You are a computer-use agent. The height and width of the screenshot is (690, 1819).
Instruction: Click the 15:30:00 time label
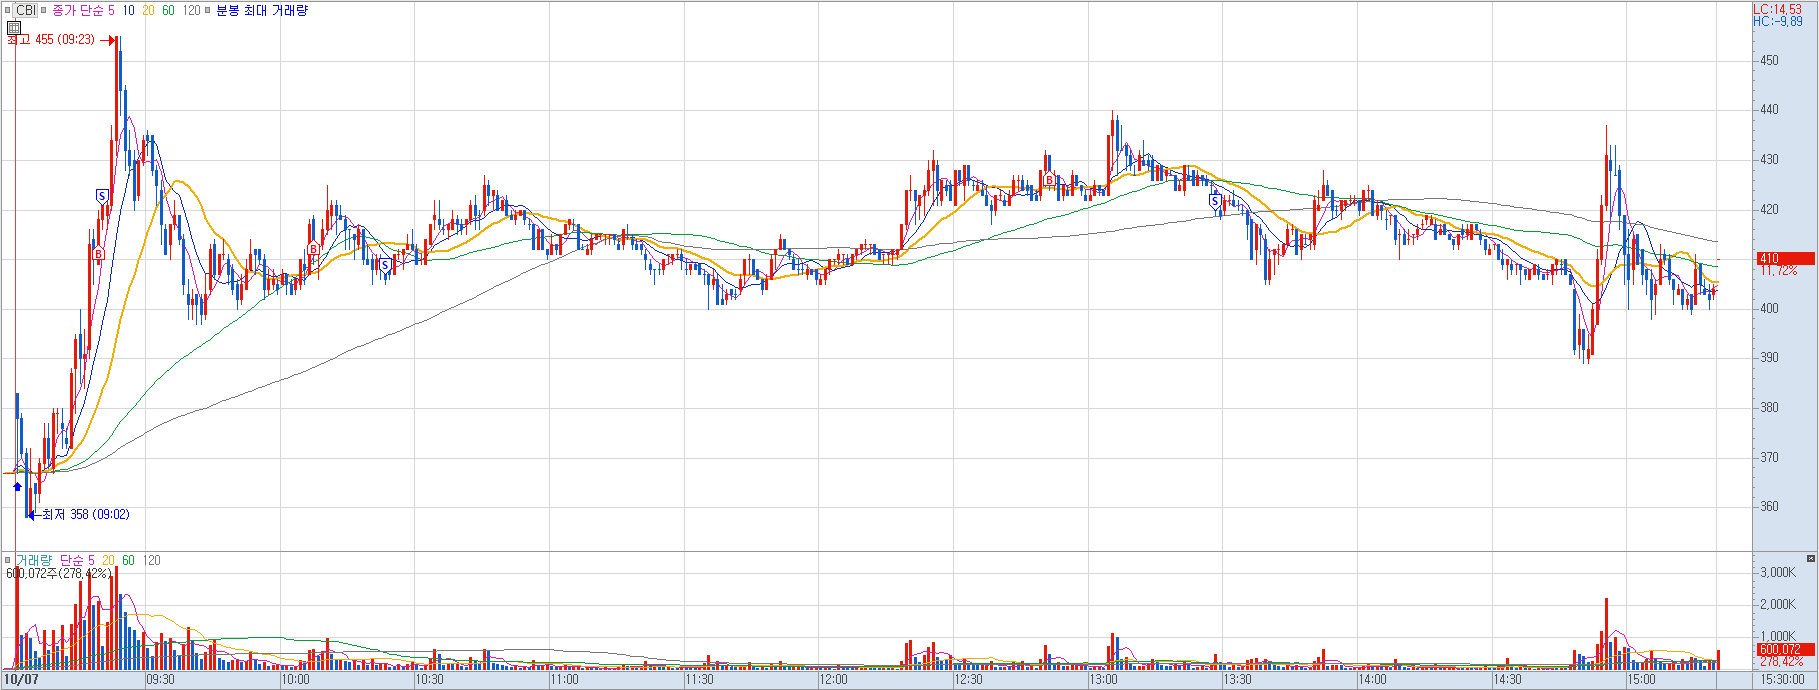pyautogui.click(x=1782, y=680)
